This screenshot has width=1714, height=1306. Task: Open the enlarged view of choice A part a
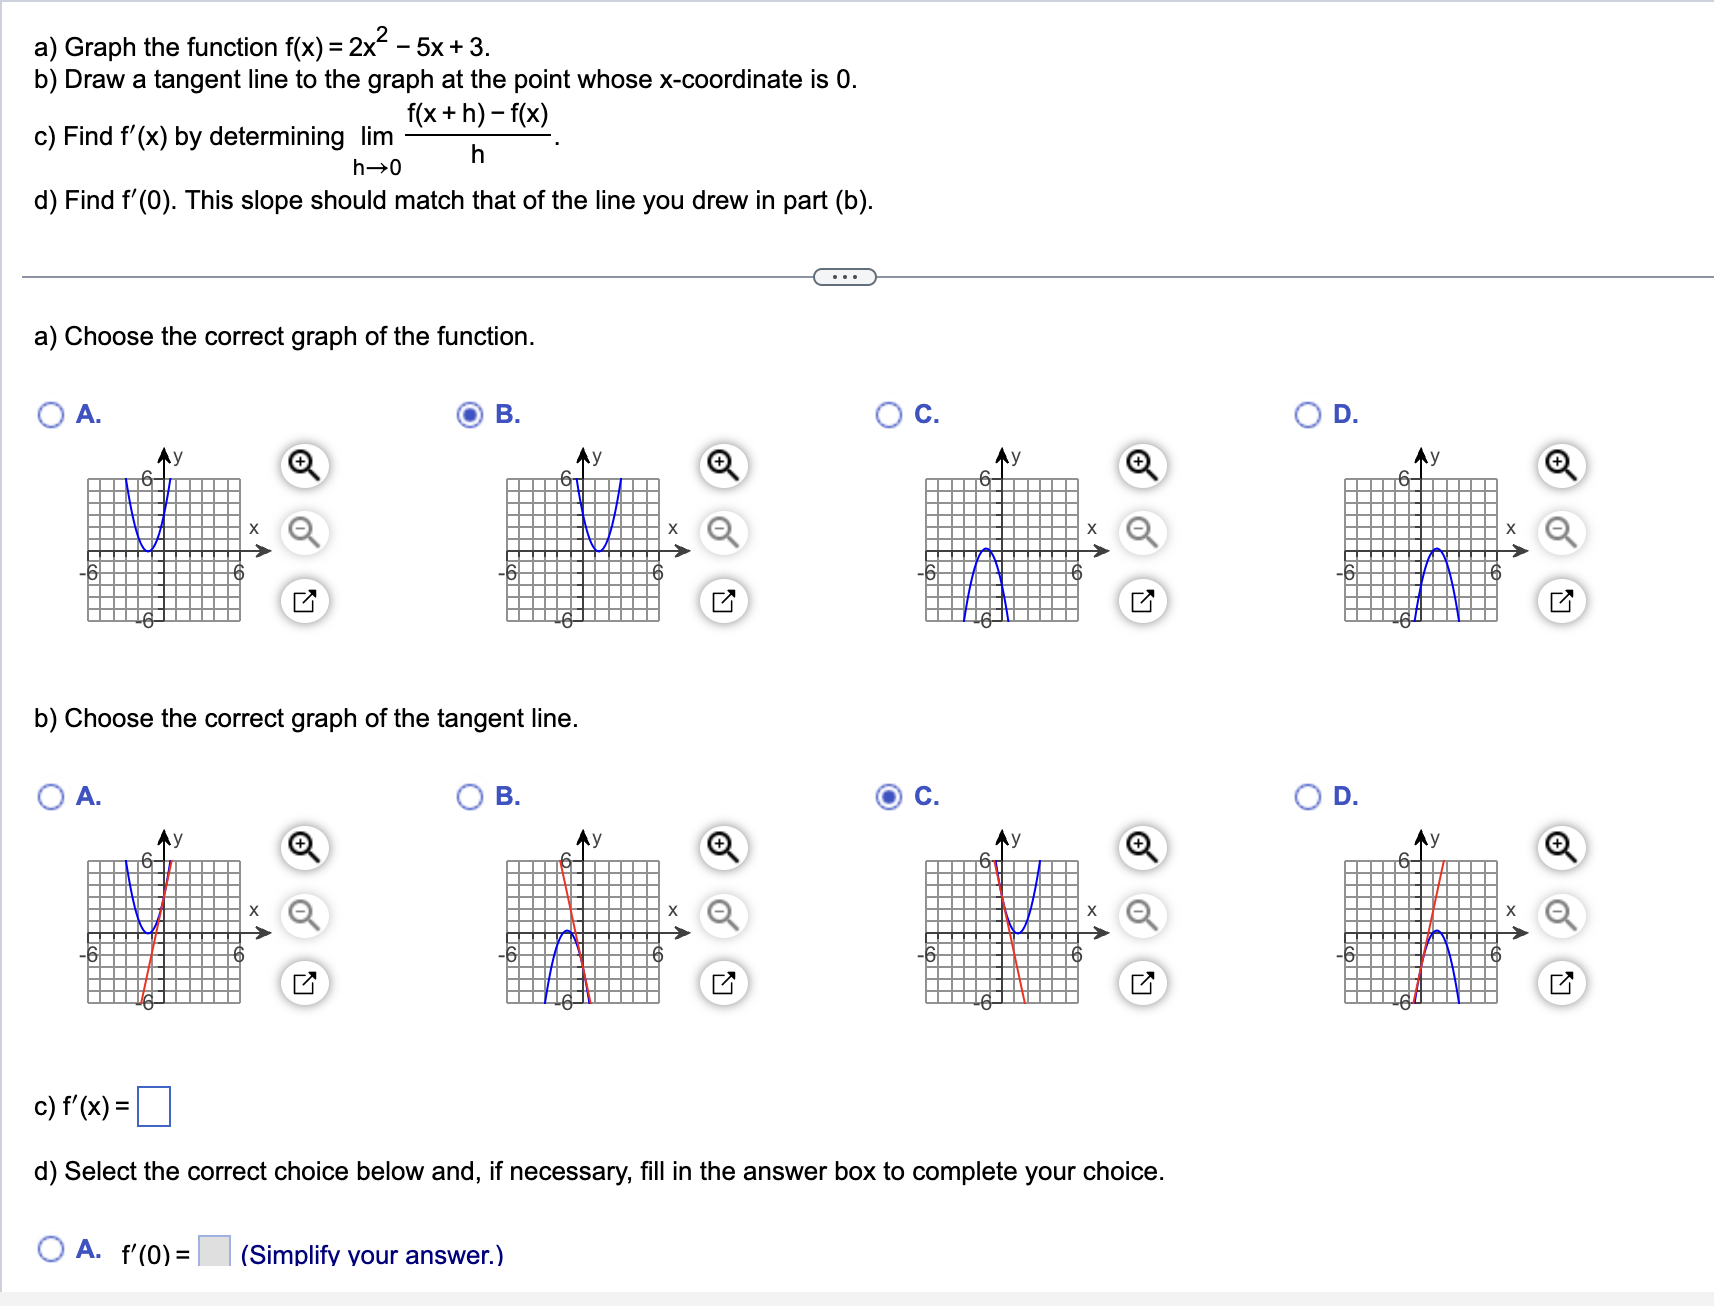coord(305,601)
